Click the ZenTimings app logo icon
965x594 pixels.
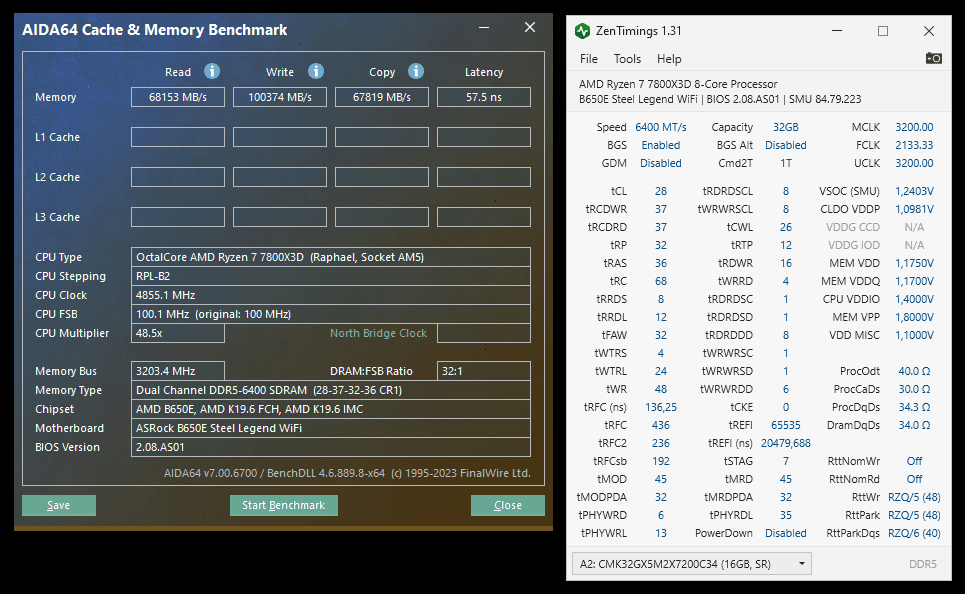(x=582, y=31)
